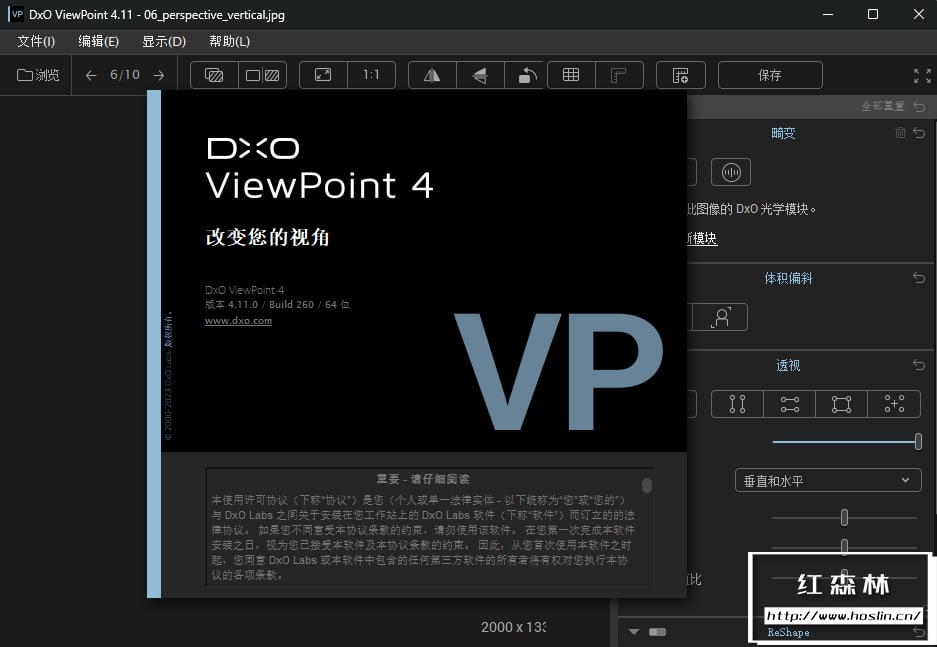Go to the next image arrow
The image size is (937, 647).
[x=159, y=75]
